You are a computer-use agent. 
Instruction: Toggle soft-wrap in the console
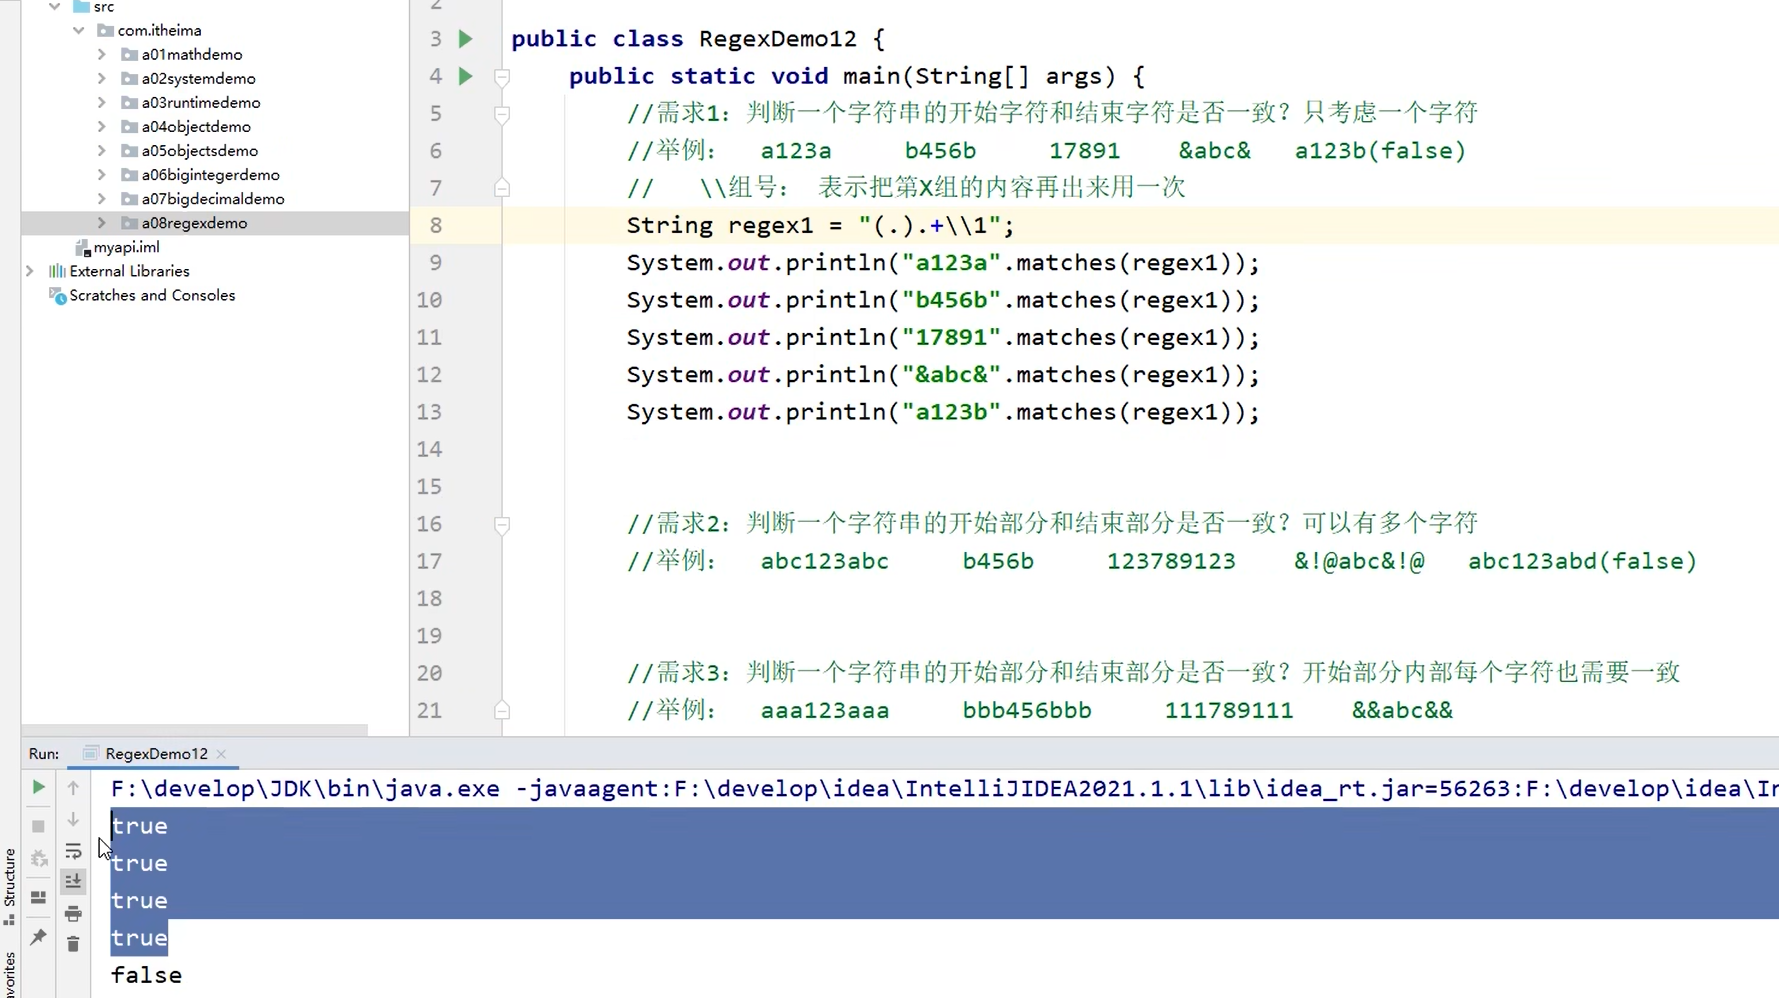click(x=73, y=851)
